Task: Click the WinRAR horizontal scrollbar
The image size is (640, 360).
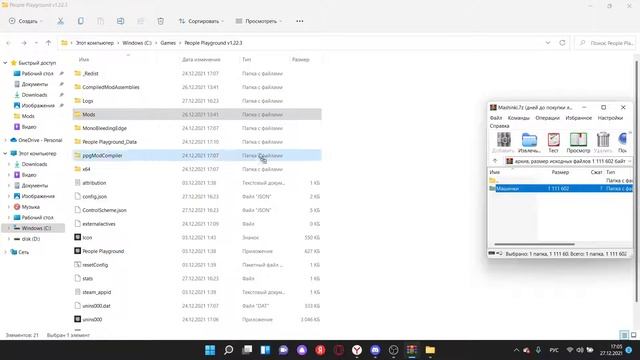Action: [534, 244]
